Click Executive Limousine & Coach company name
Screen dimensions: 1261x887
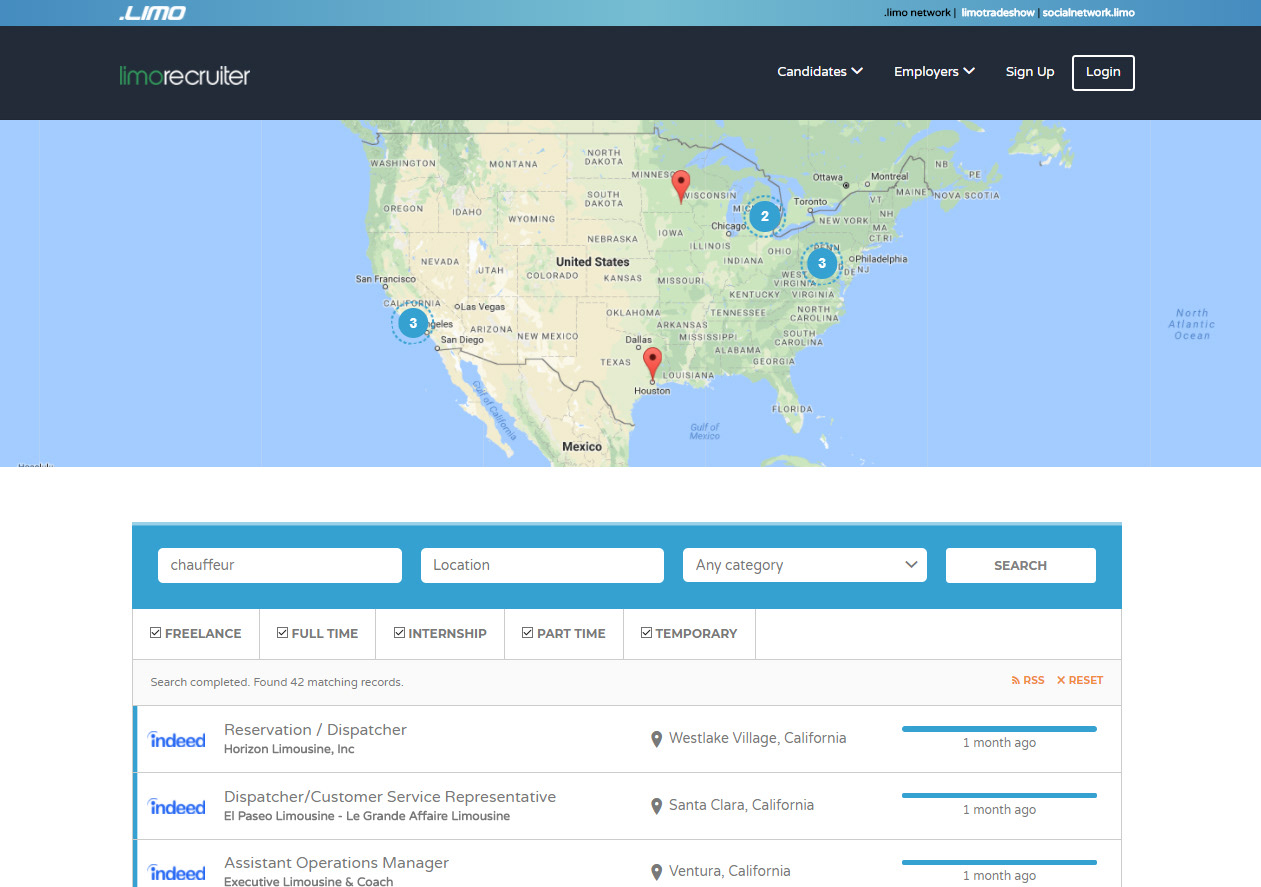[308, 881]
